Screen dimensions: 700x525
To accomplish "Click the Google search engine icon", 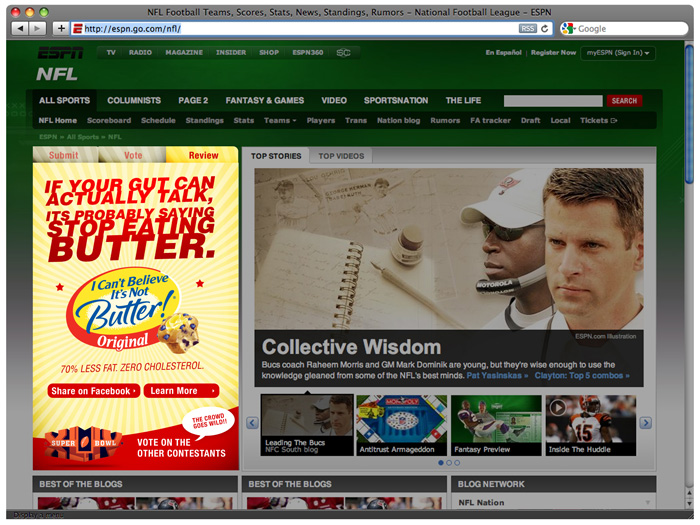I will 568,29.
